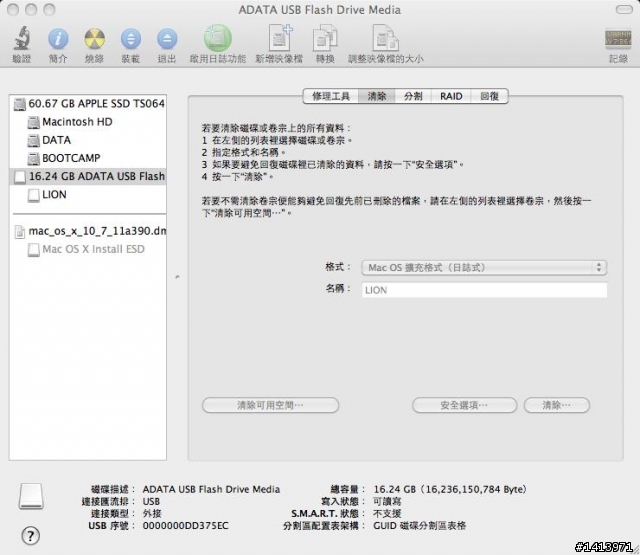Switch to the RAID tab

tap(451, 96)
